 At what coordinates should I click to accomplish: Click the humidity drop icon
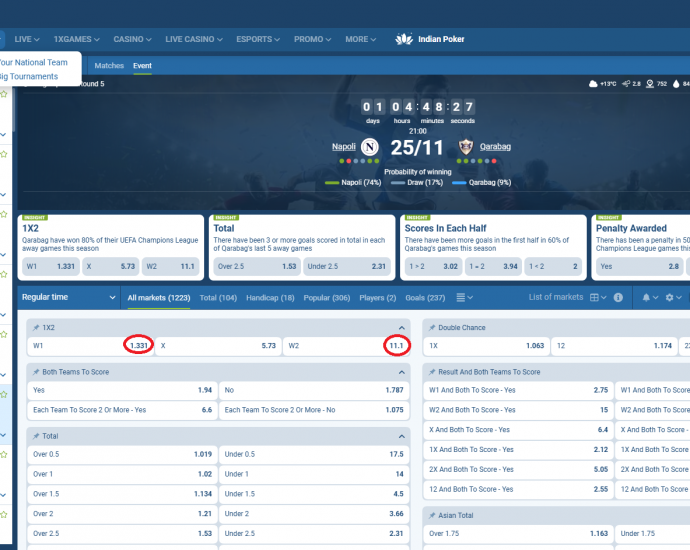coord(676,84)
